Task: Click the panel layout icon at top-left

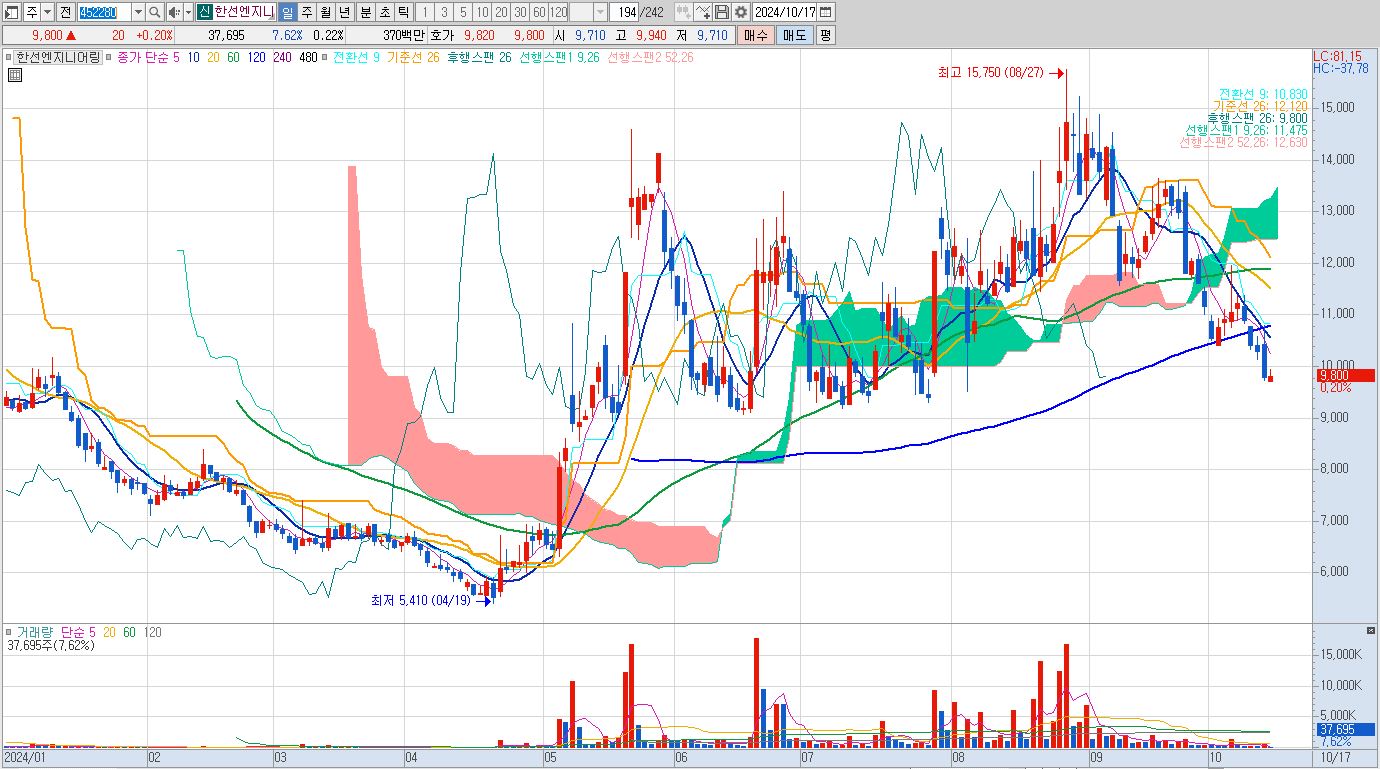Action: click(11, 12)
